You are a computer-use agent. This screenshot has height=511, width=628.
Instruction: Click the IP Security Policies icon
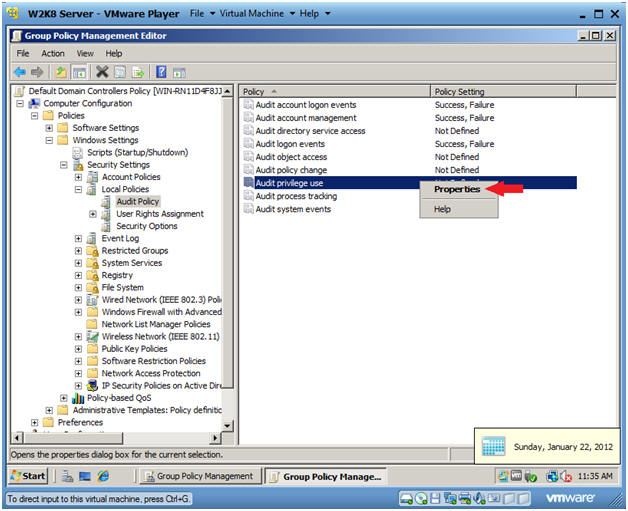coord(93,386)
